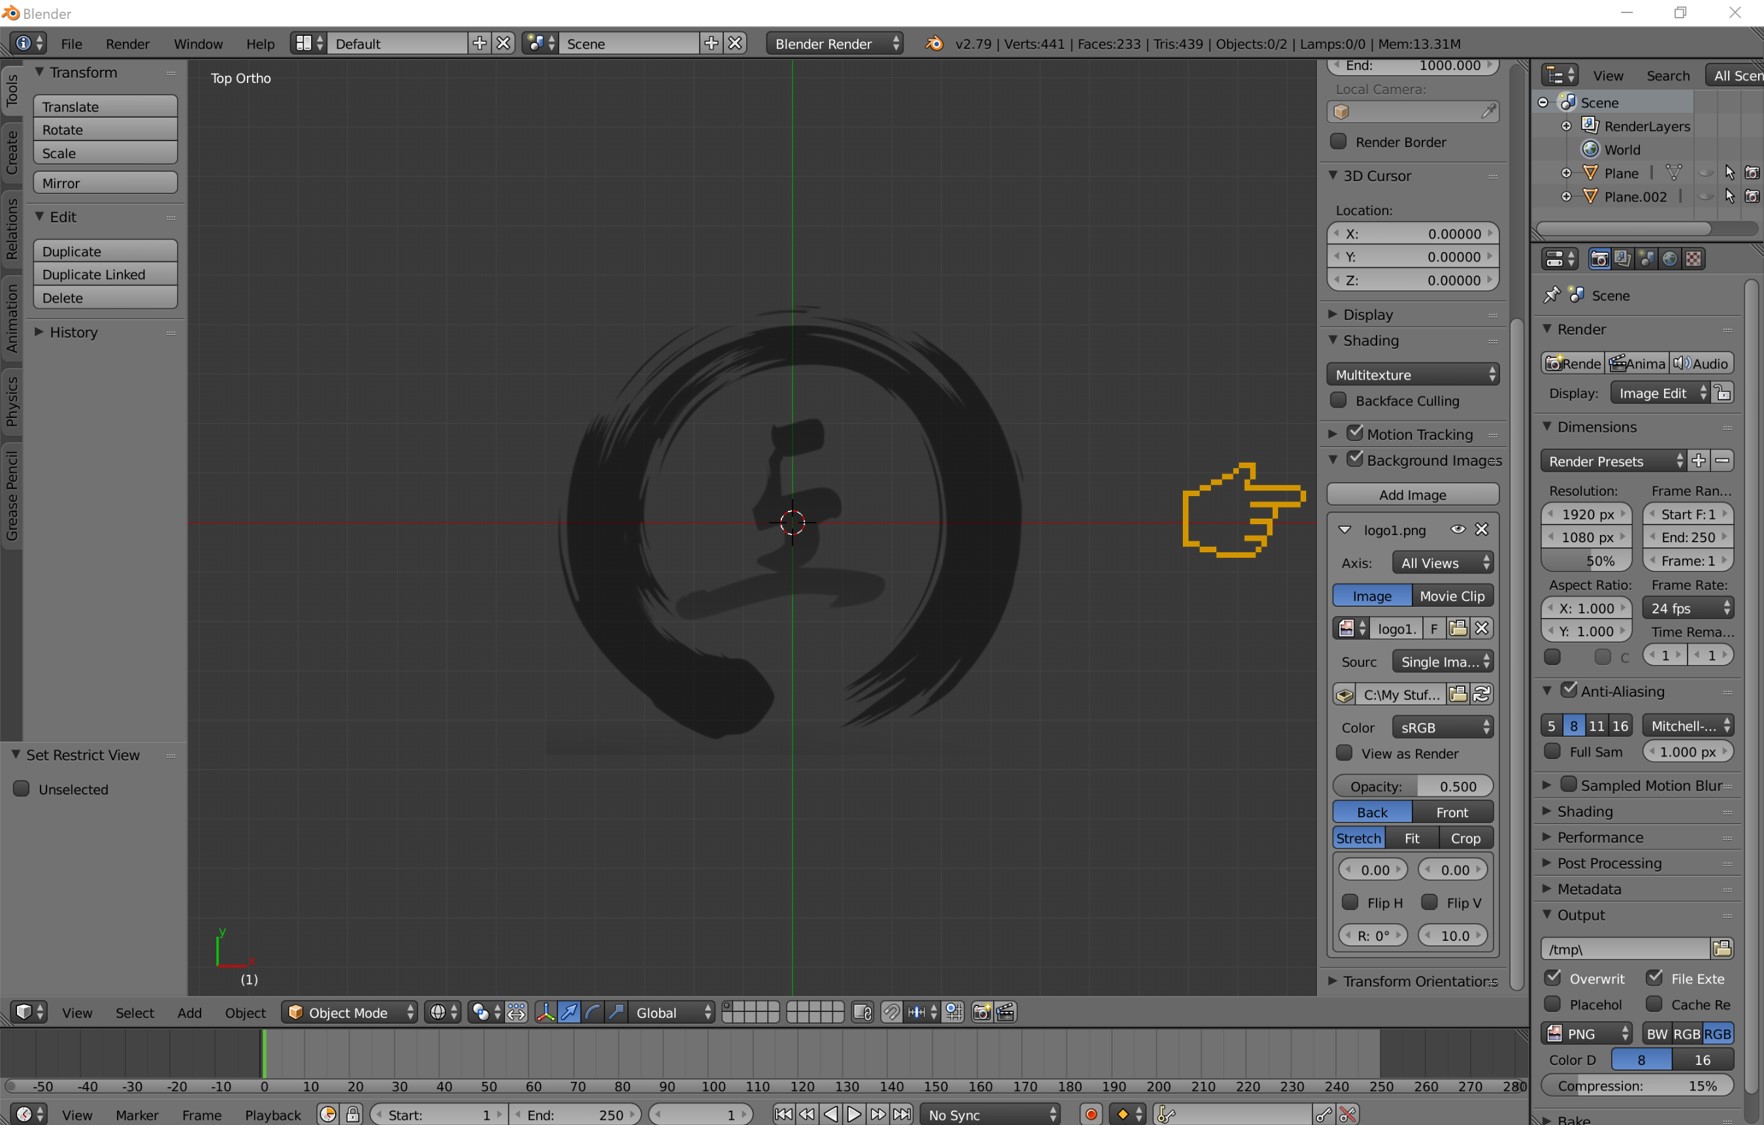This screenshot has width=1764, height=1125.
Task: Check the Flip H option
Action: pyautogui.click(x=1350, y=902)
